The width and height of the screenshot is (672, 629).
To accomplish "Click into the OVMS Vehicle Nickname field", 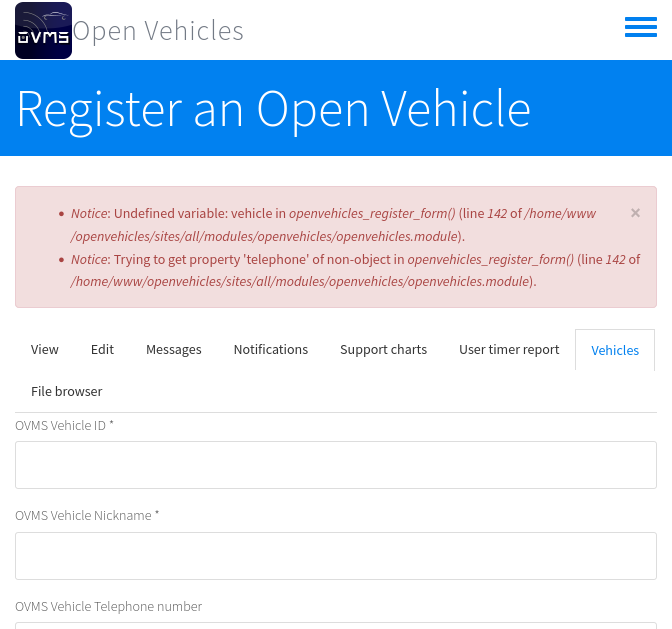I will click(336, 556).
